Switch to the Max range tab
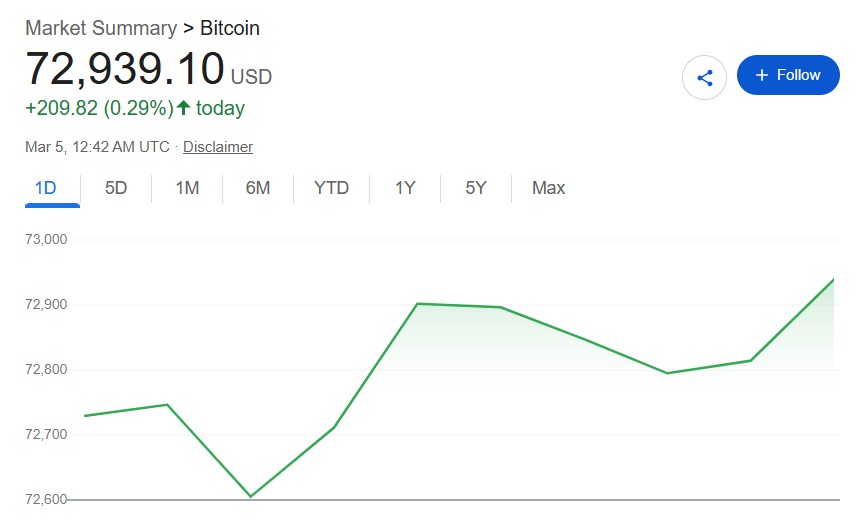This screenshot has width=868, height=525. point(548,188)
